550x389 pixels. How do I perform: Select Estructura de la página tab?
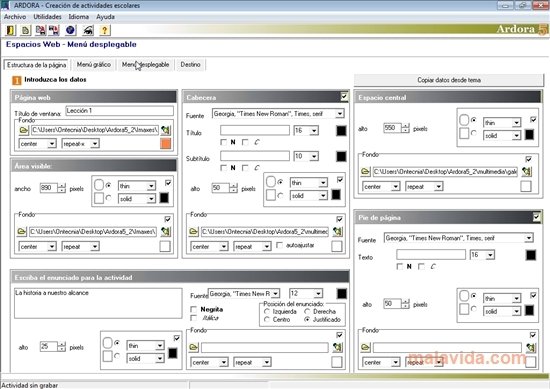point(36,65)
